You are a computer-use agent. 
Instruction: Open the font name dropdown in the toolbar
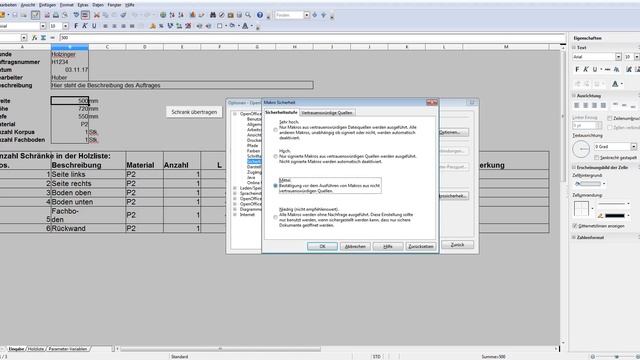pos(43,26)
